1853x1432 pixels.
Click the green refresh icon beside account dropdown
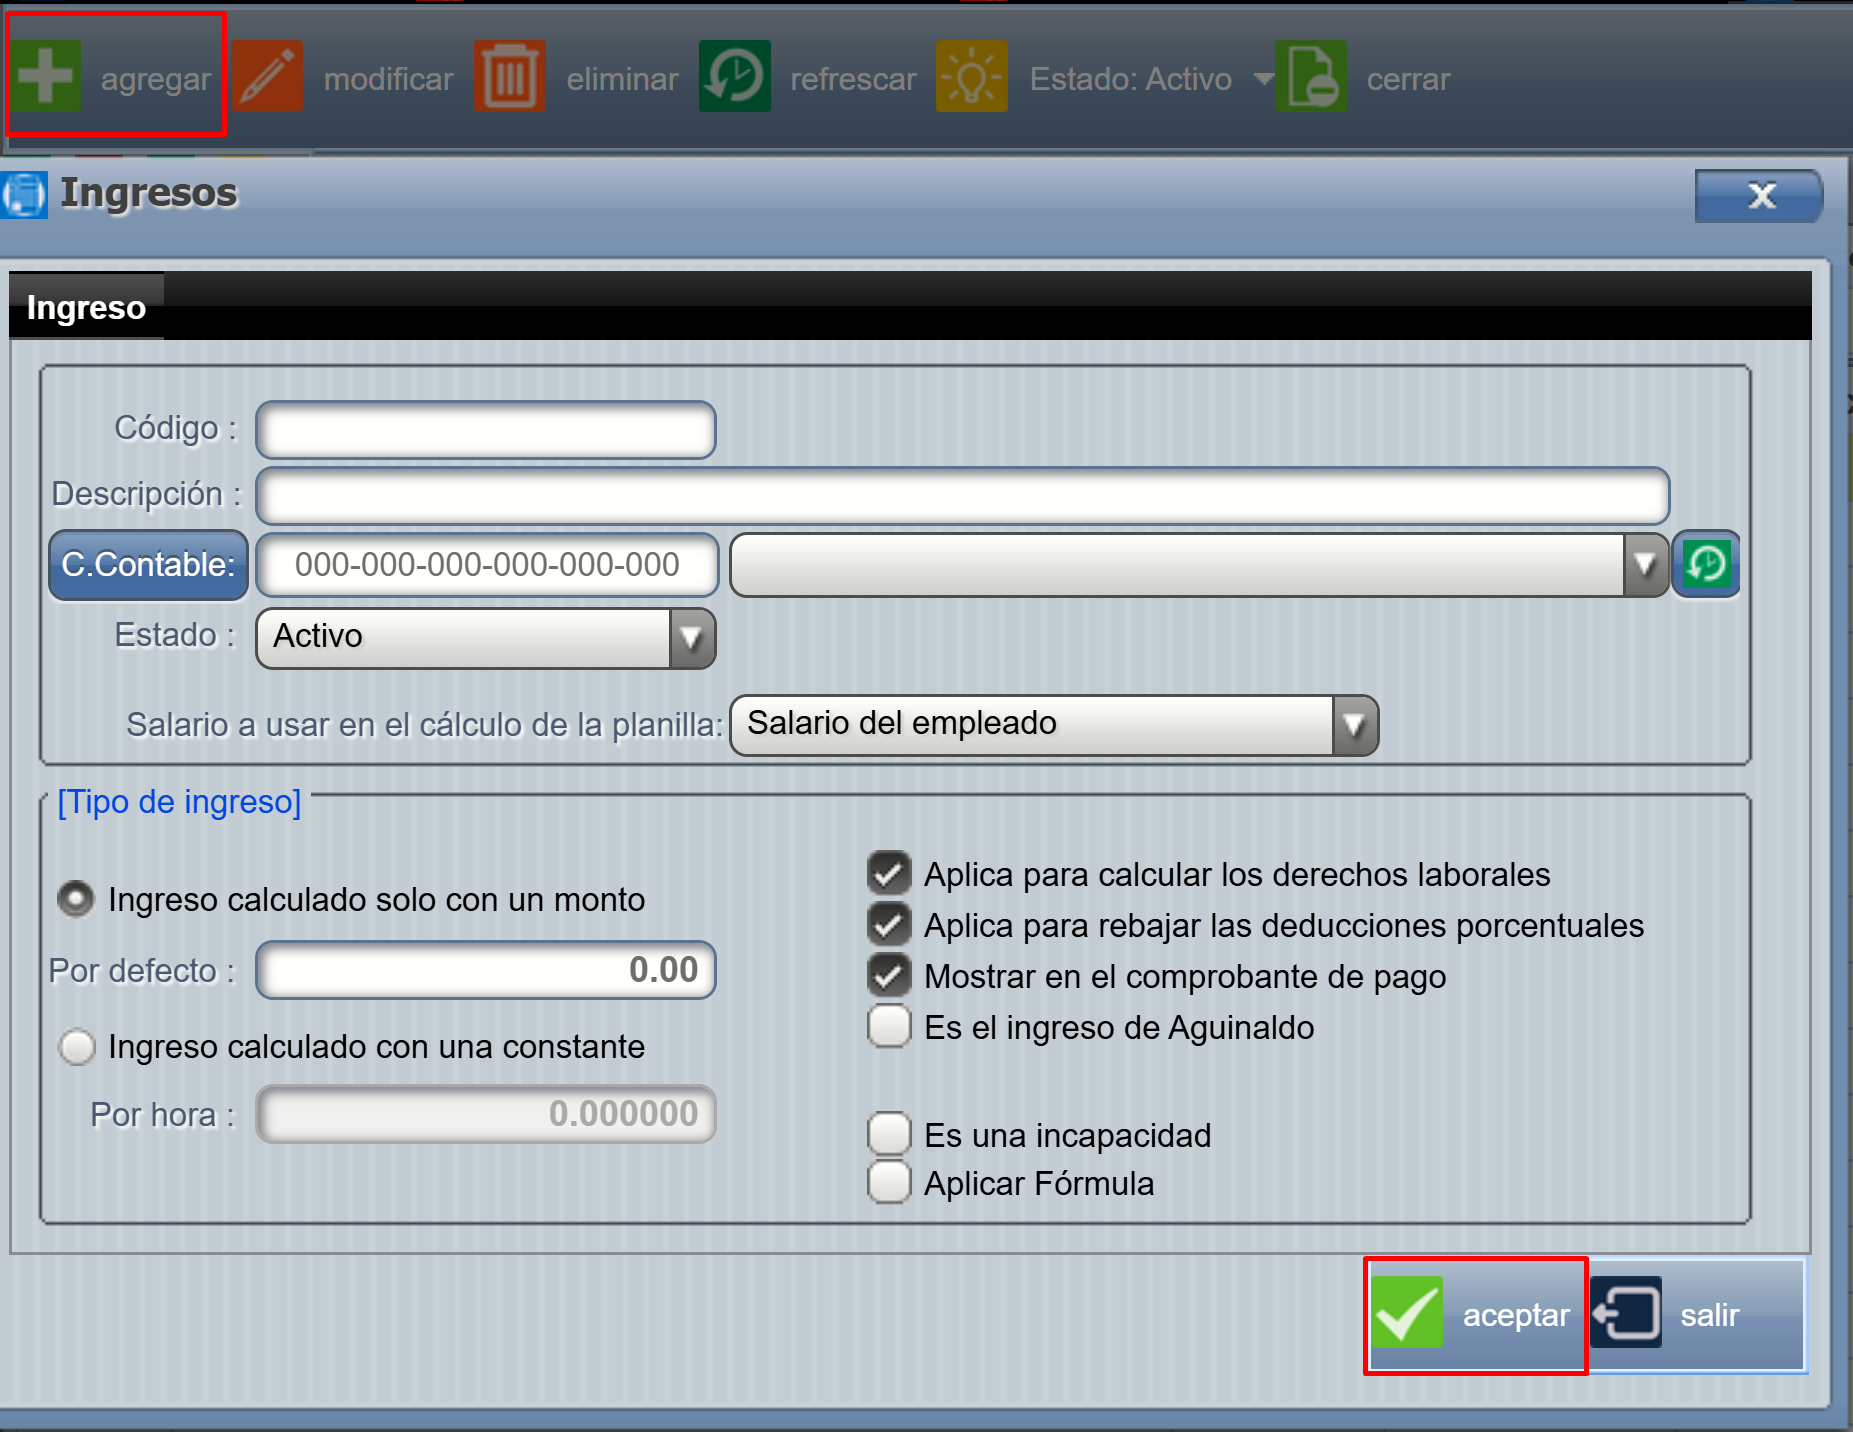pos(1706,565)
